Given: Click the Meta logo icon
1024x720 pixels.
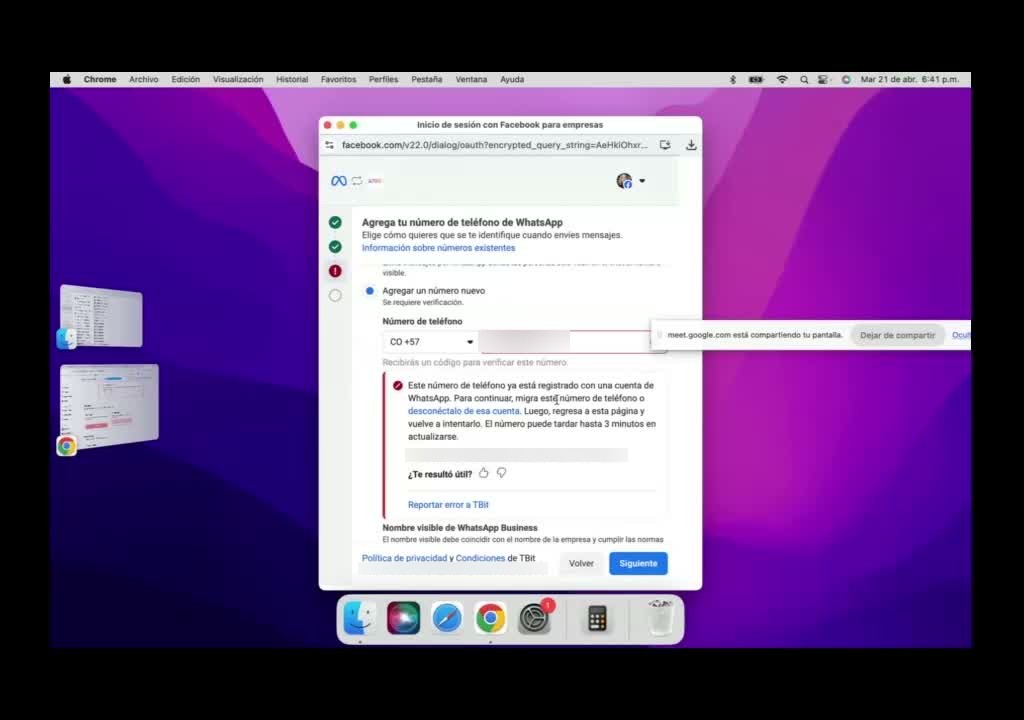Looking at the screenshot, I should [x=338, y=181].
